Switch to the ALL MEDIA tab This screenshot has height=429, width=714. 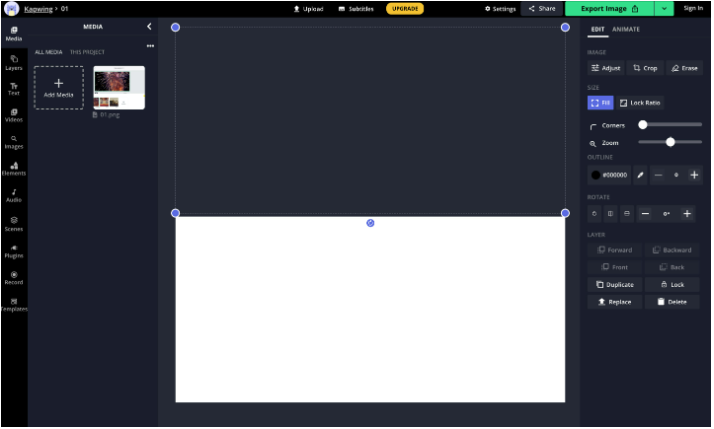click(x=48, y=52)
